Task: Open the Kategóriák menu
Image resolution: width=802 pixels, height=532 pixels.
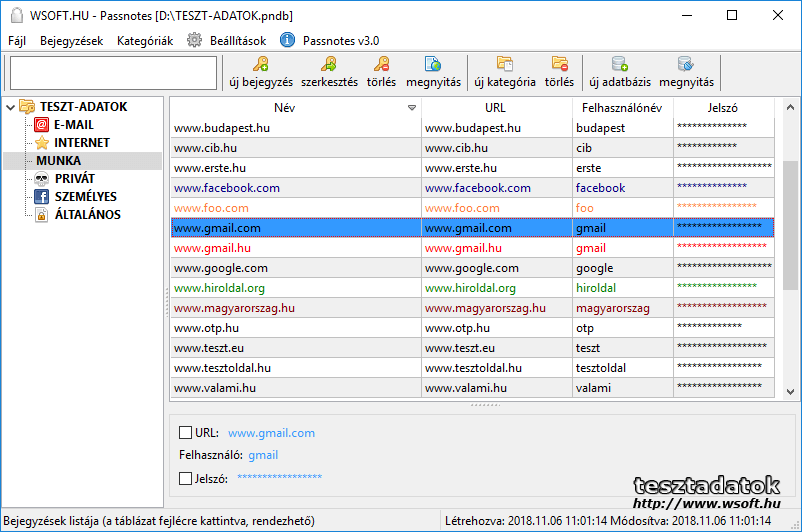Action: [x=145, y=40]
